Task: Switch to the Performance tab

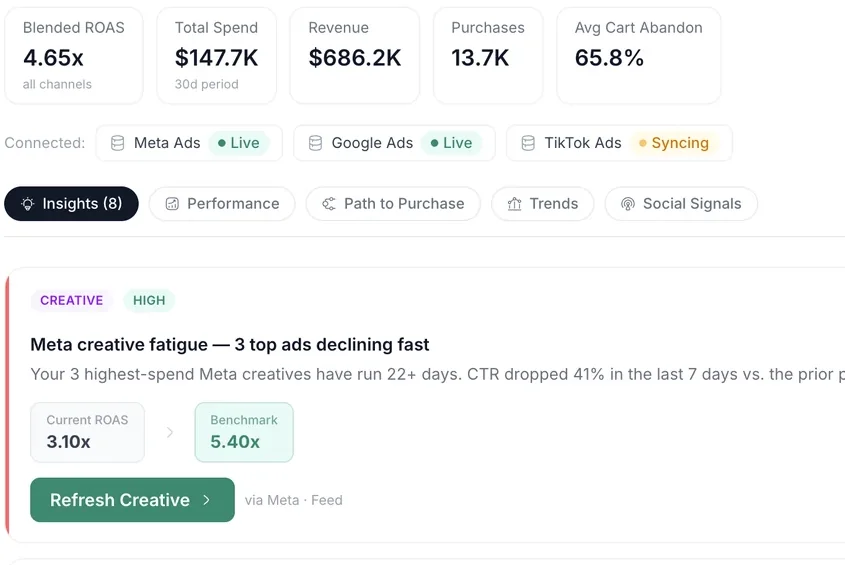Action: pyautogui.click(x=222, y=204)
